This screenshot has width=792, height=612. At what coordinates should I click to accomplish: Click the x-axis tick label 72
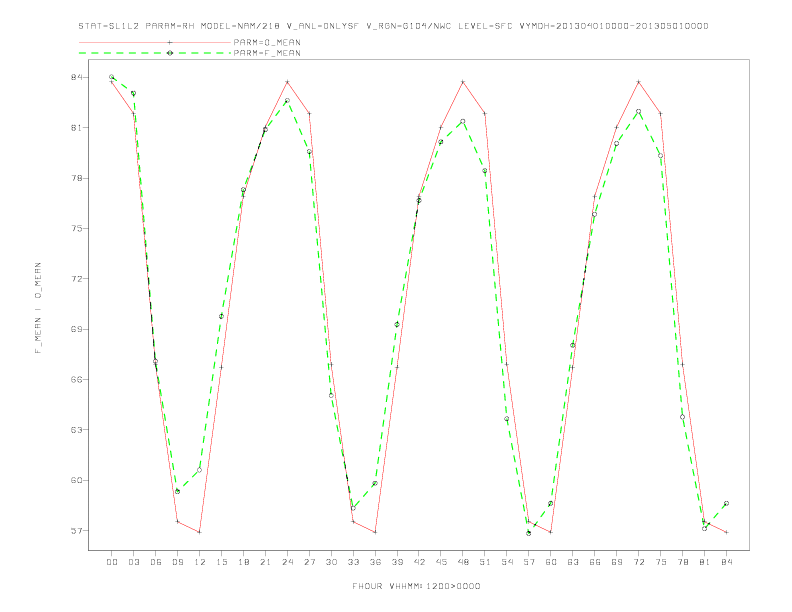(638, 562)
